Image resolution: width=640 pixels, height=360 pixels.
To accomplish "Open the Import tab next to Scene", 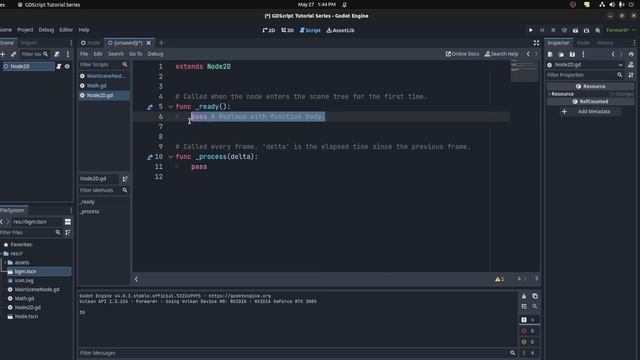I will (x=29, y=43).
